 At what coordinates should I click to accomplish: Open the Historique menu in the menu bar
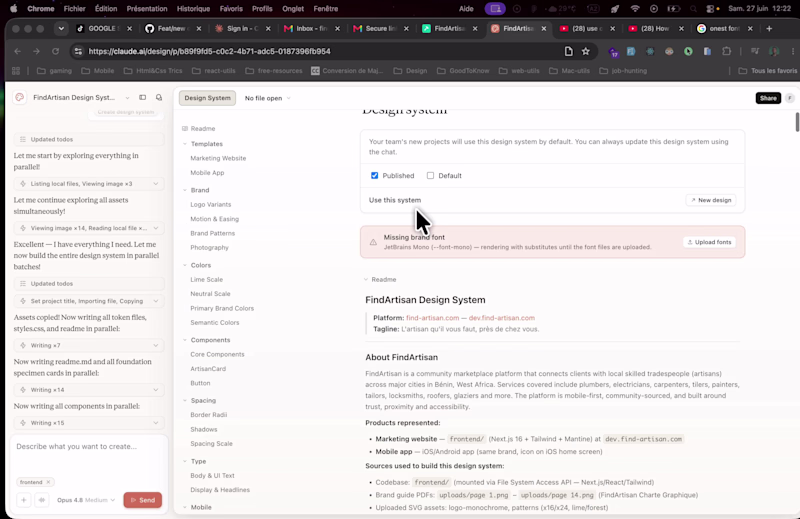pos(193,9)
